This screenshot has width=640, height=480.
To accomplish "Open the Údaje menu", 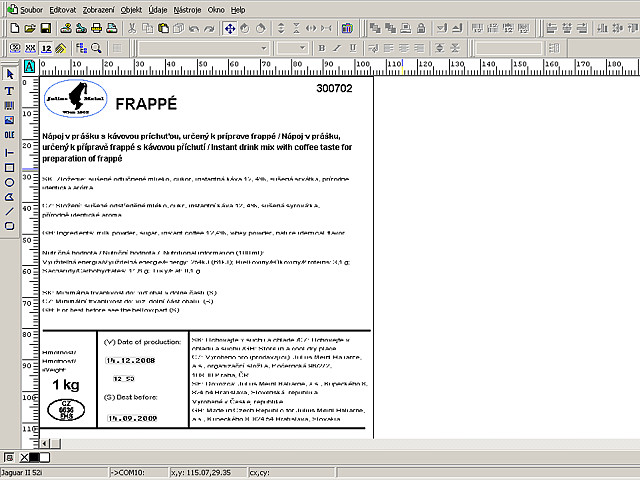I will [x=158, y=10].
